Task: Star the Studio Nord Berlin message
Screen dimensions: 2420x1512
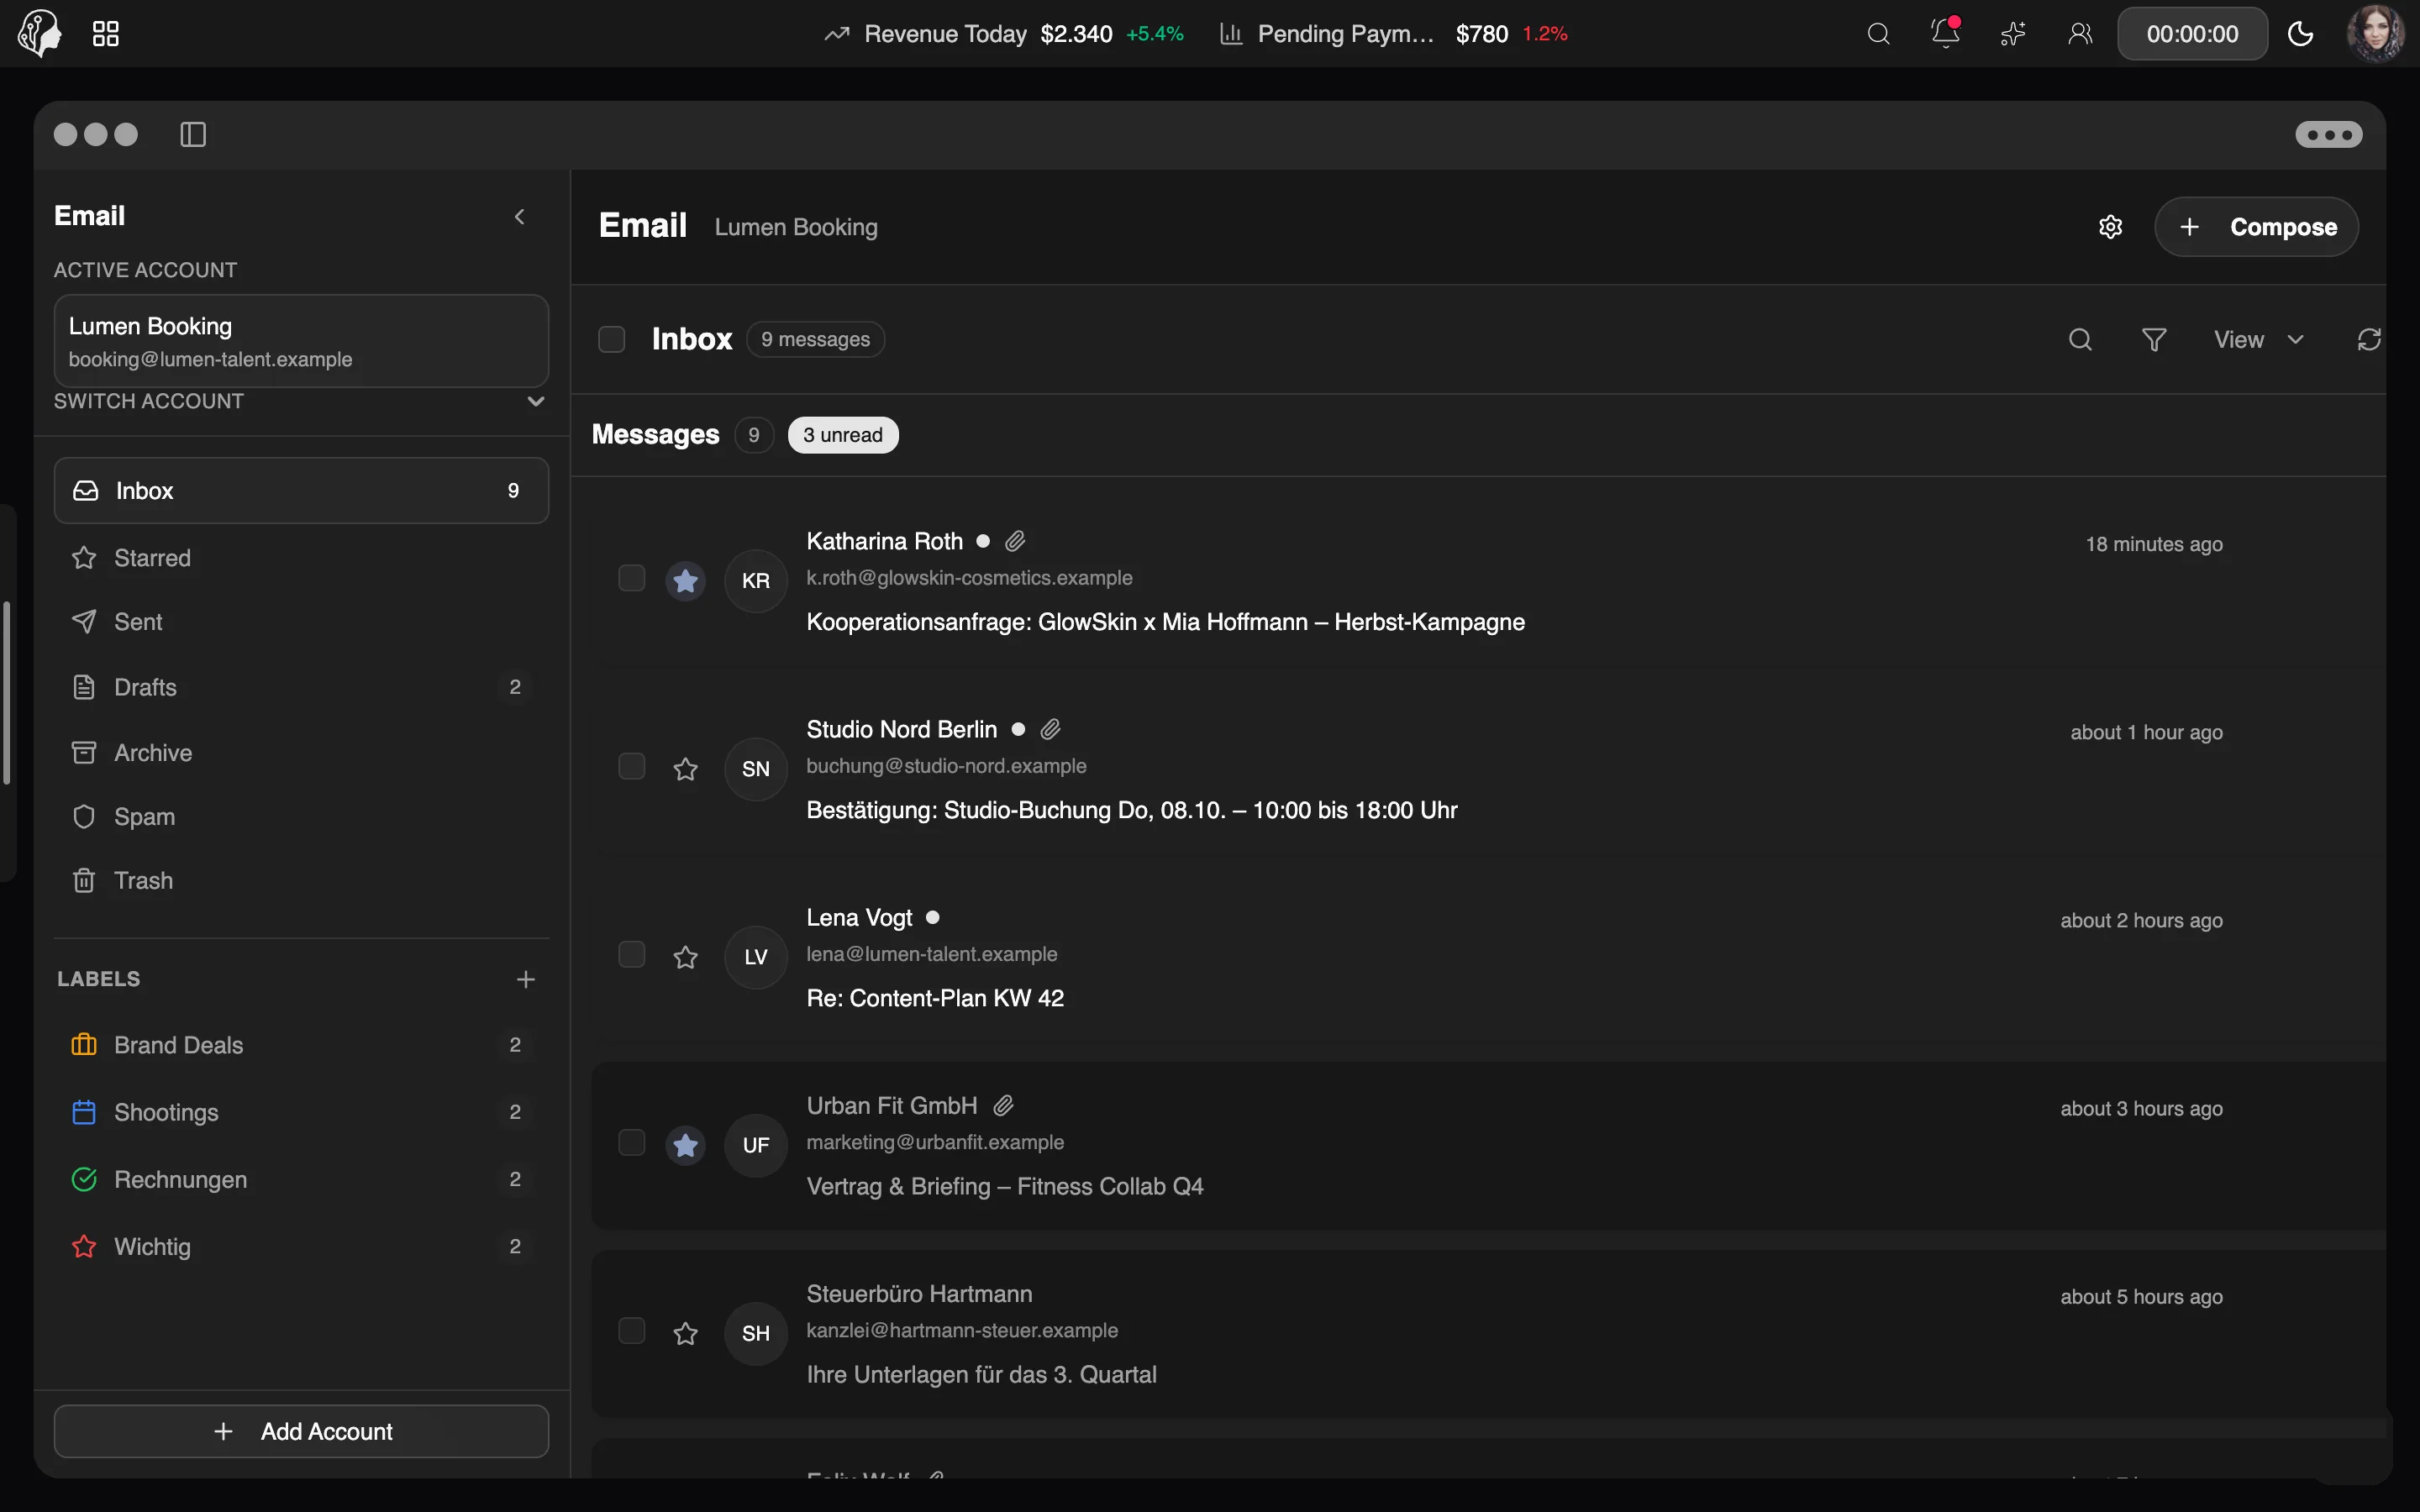Action: [x=685, y=768]
